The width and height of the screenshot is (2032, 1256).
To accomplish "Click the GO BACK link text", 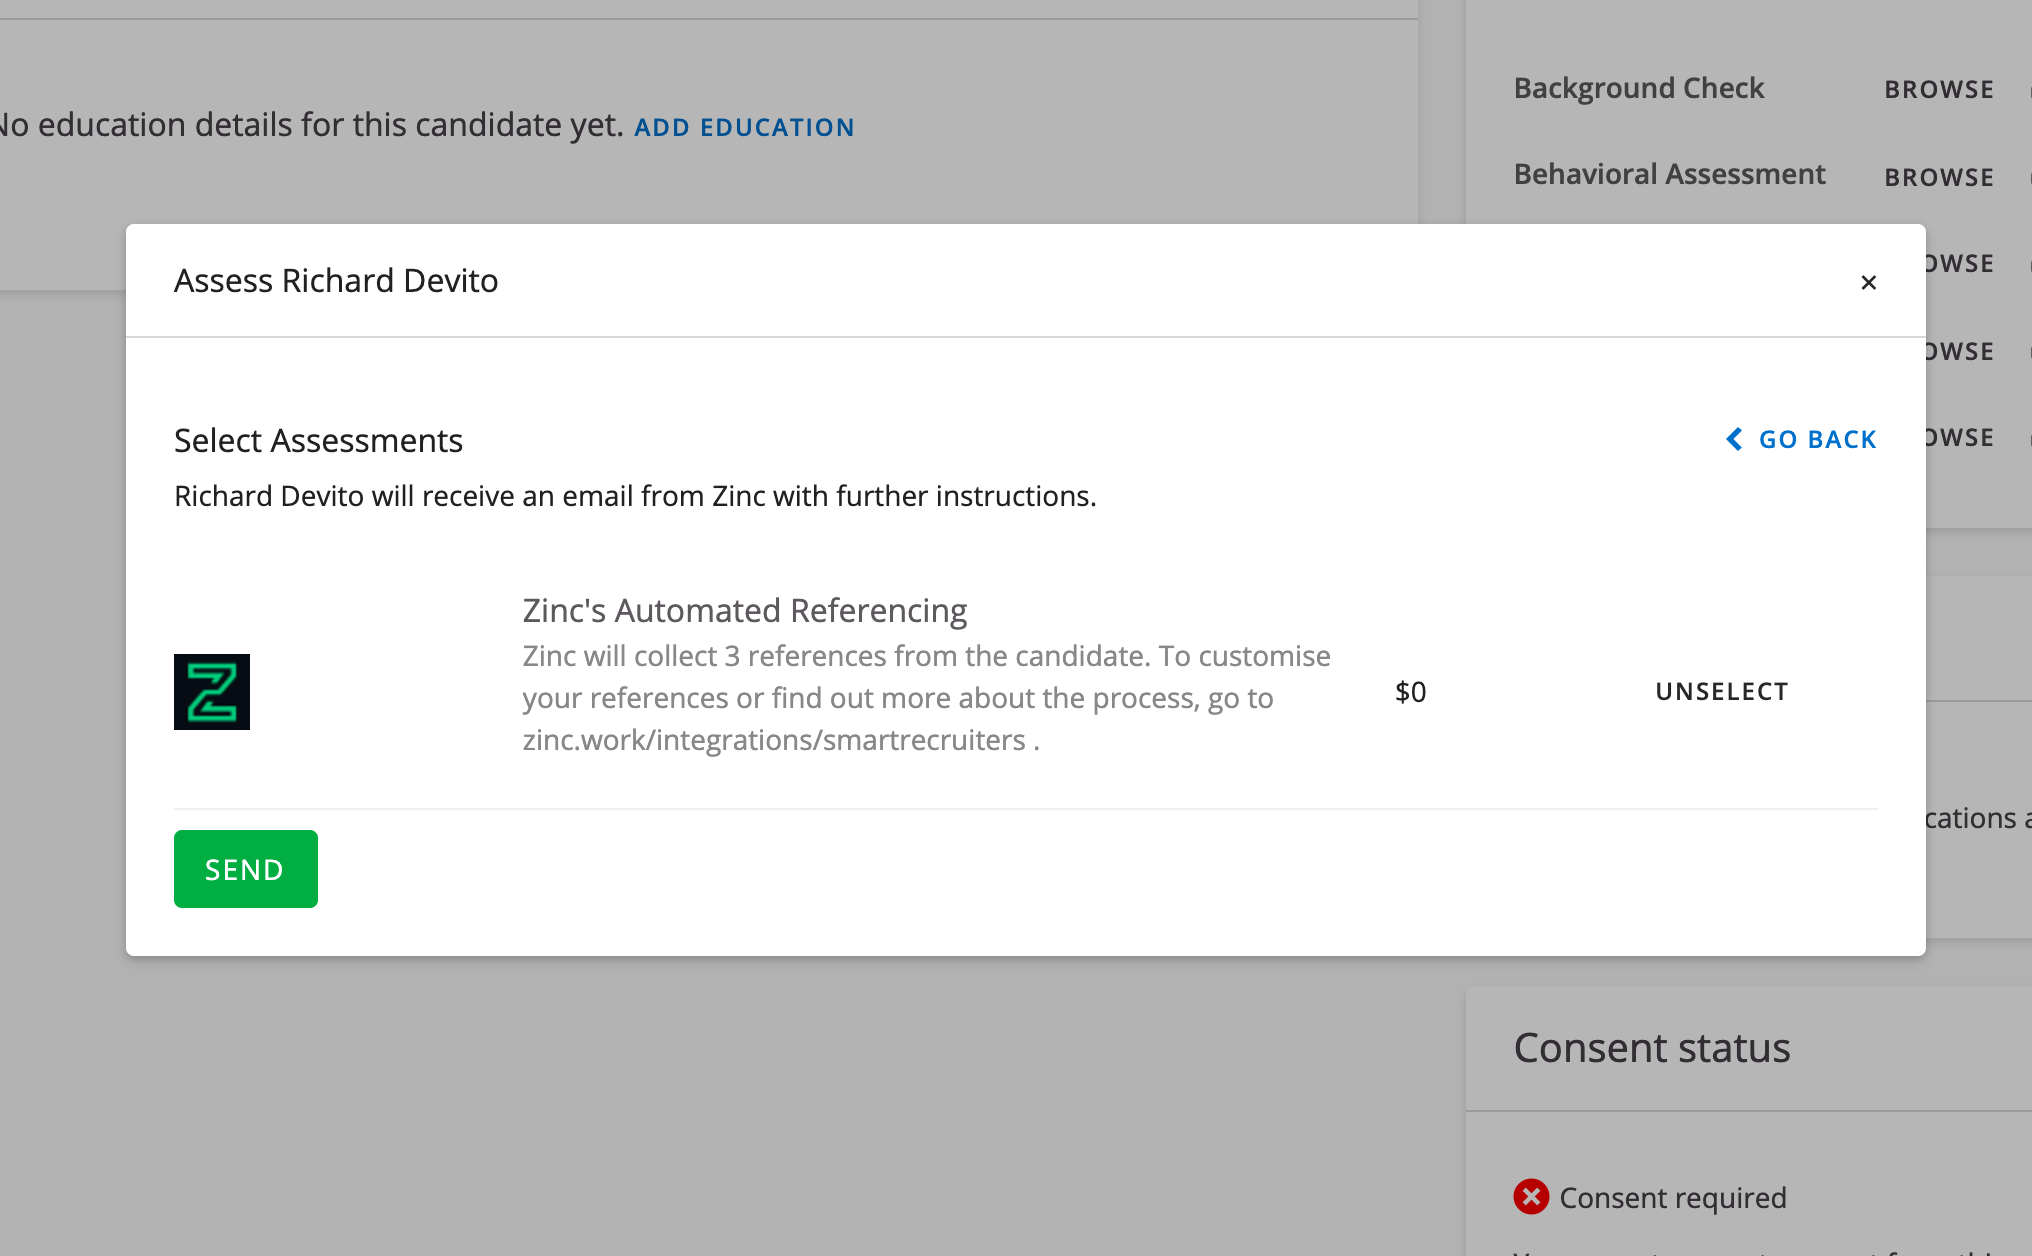I will click(1817, 440).
